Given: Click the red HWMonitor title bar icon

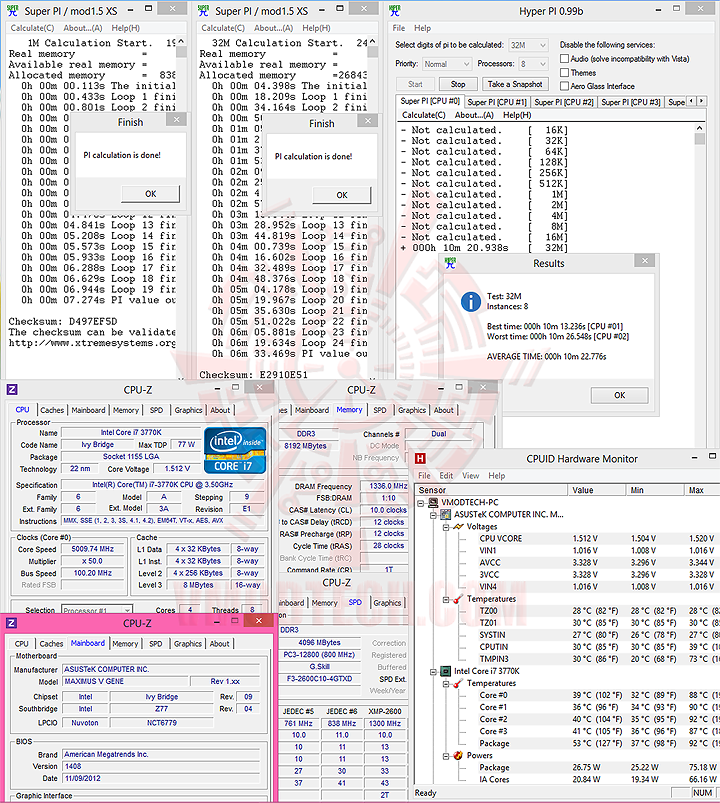Looking at the screenshot, I should (420, 458).
